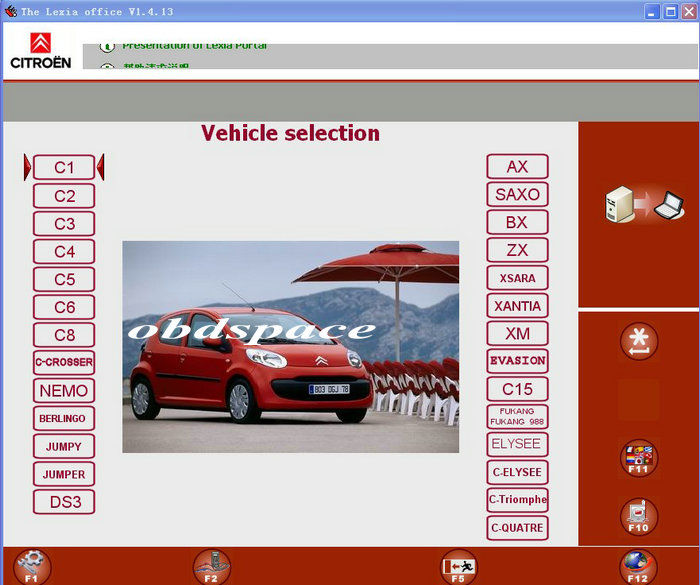Click the red C1 car photo
Screen dimensions: 700x585
291,347
